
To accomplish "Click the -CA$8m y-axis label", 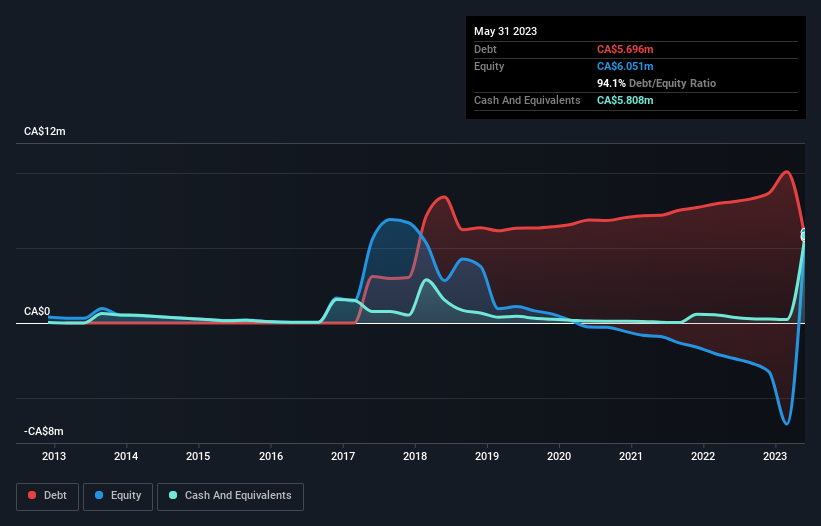I will coord(43,431).
